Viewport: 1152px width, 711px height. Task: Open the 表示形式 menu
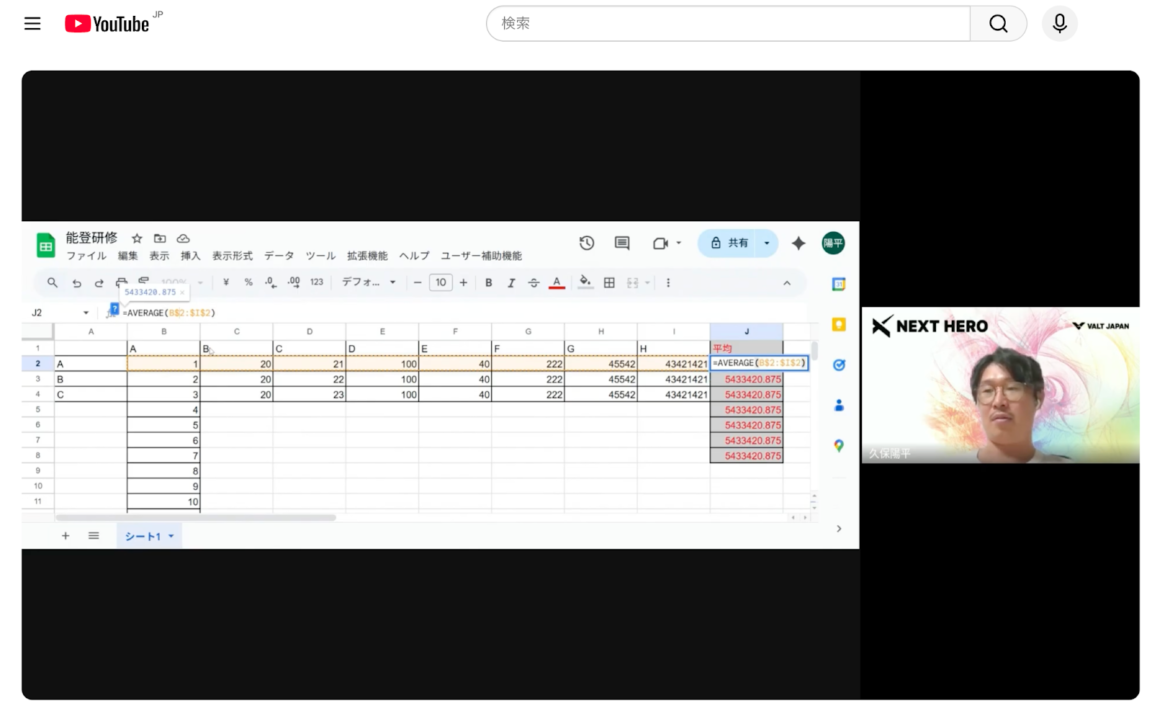232,256
